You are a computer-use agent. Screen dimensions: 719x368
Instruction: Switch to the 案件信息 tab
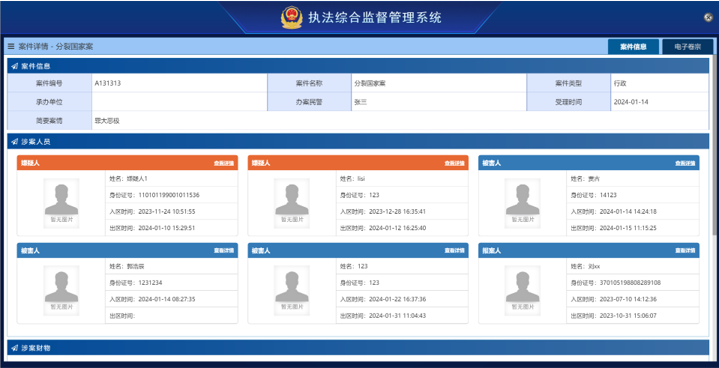click(633, 47)
